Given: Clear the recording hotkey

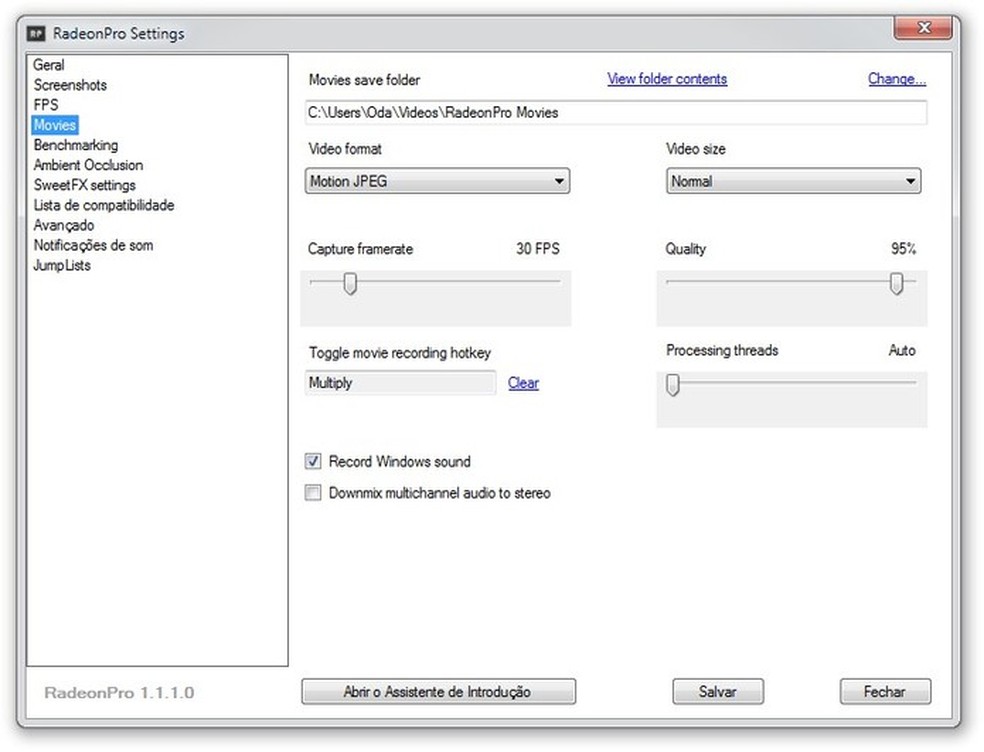Looking at the screenshot, I should (x=523, y=383).
